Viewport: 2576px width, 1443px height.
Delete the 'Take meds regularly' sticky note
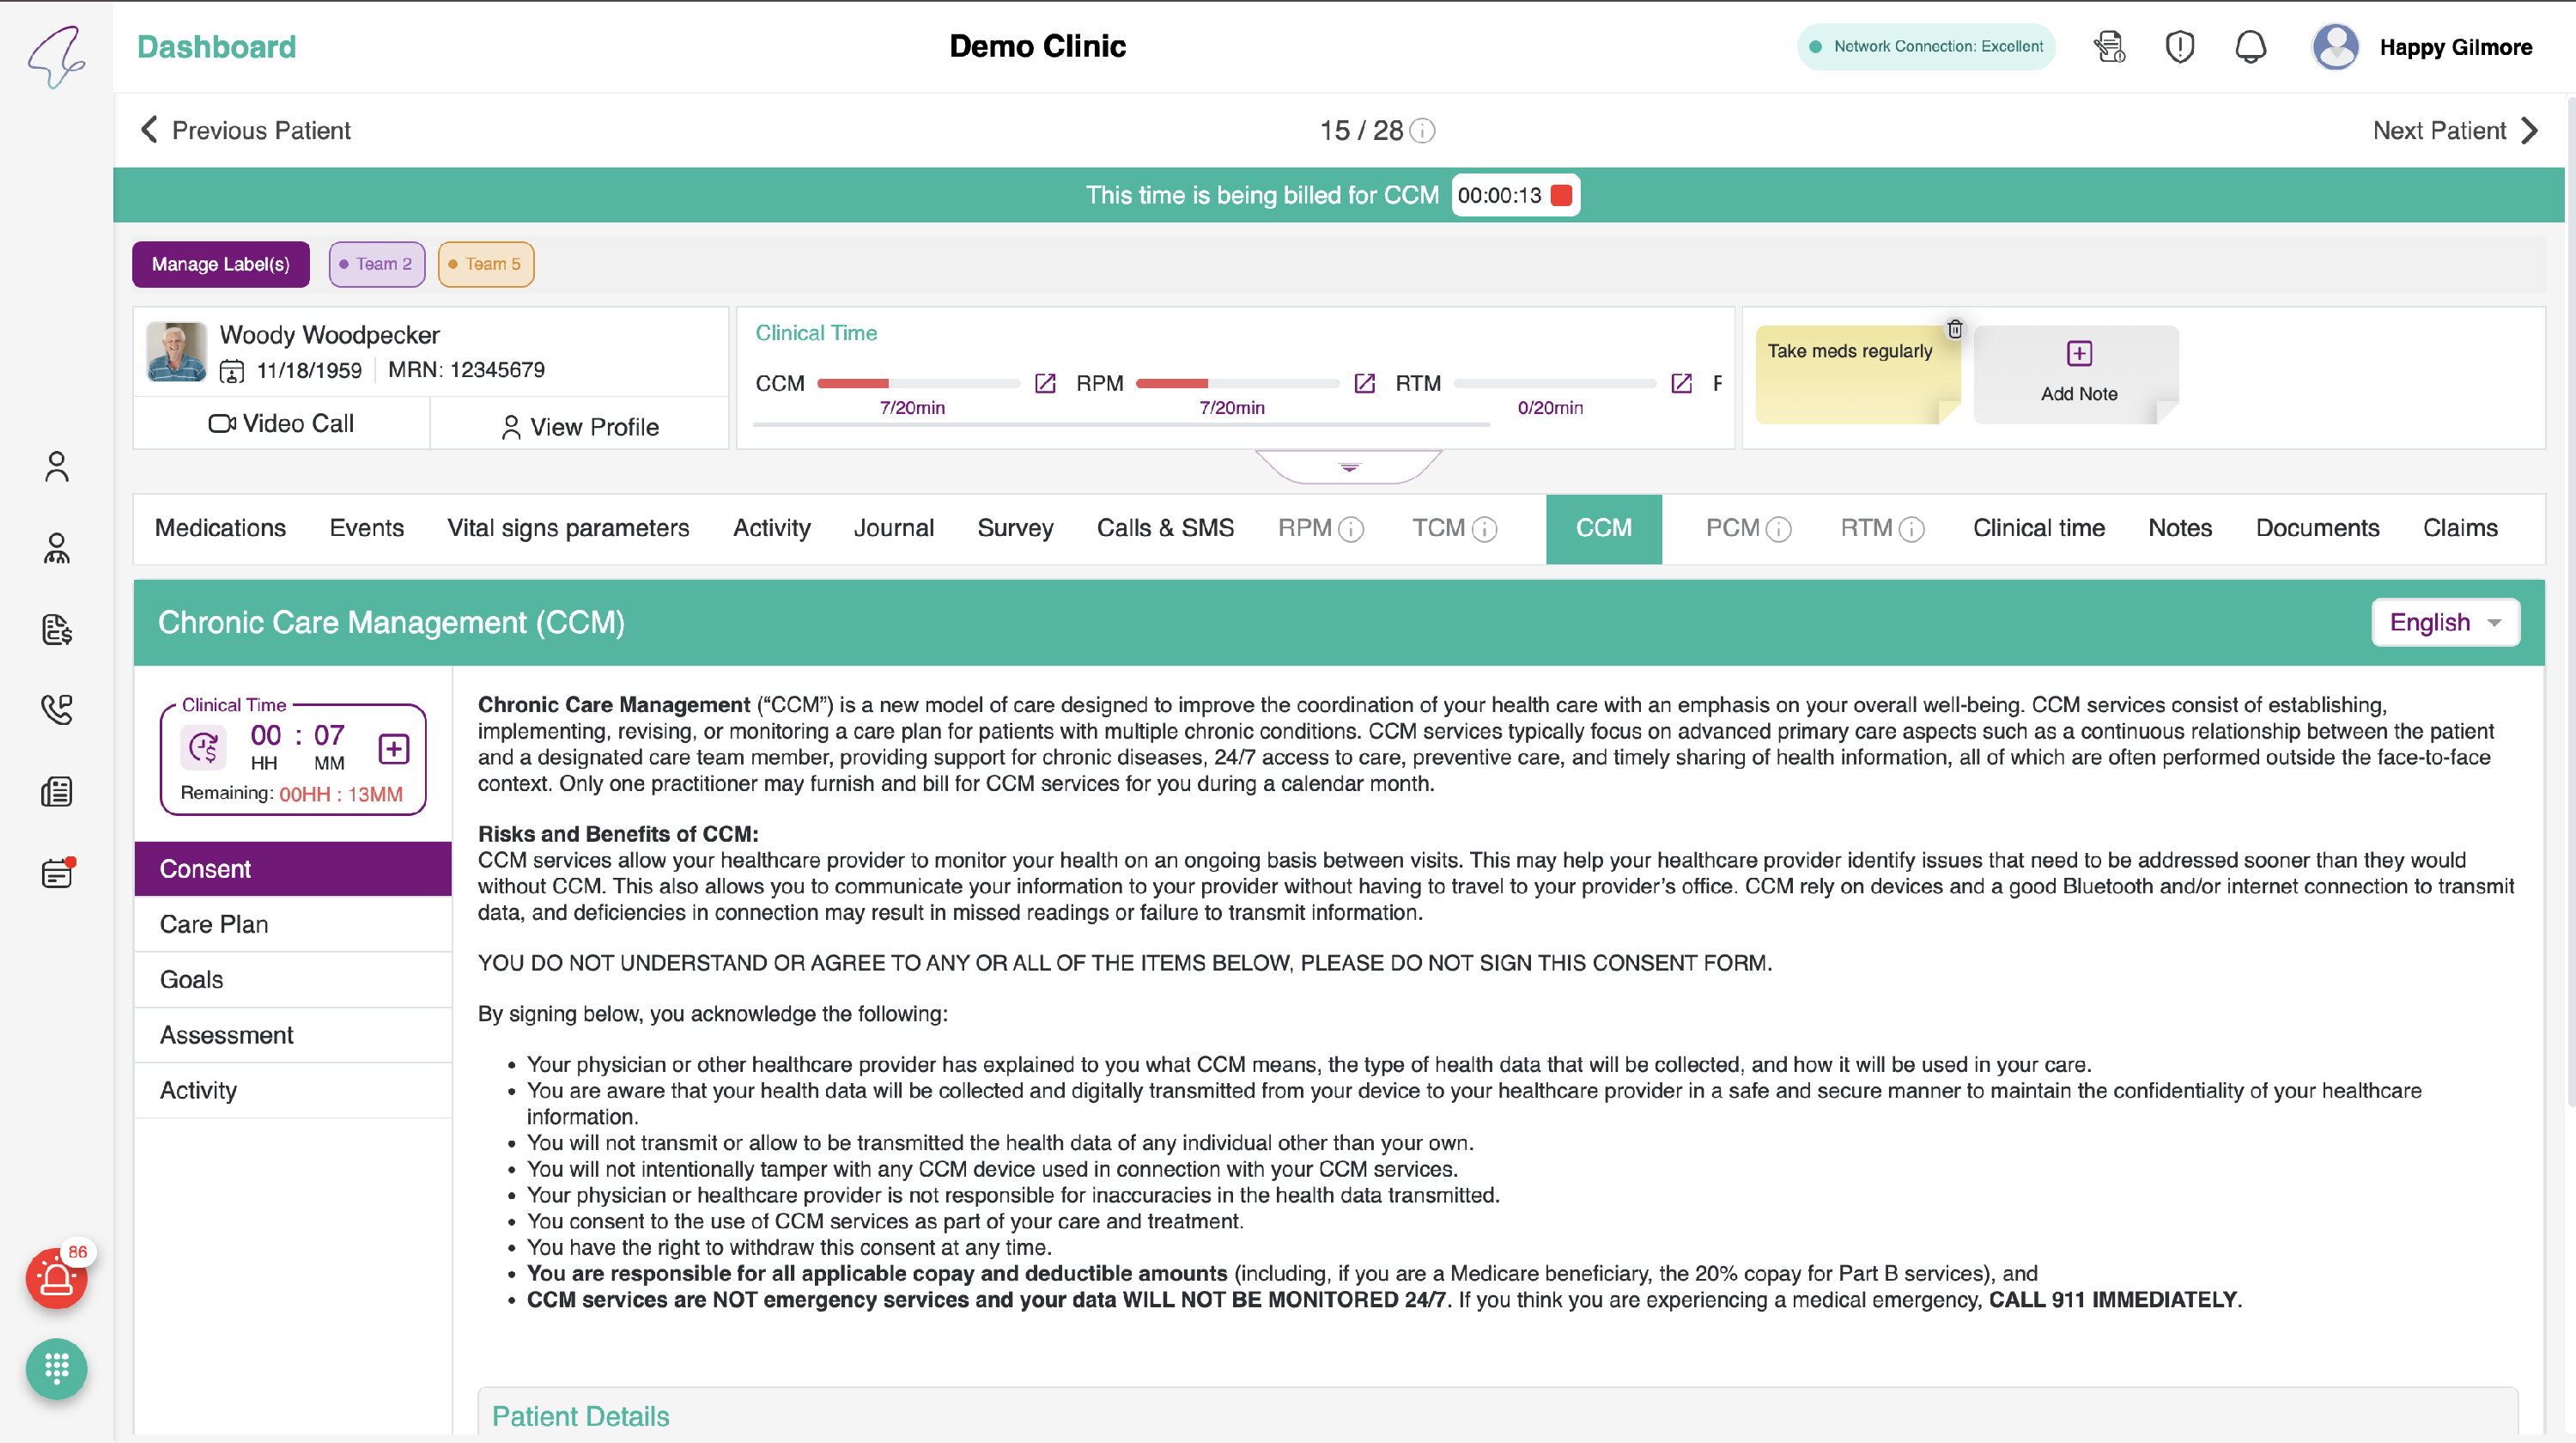tap(1955, 328)
